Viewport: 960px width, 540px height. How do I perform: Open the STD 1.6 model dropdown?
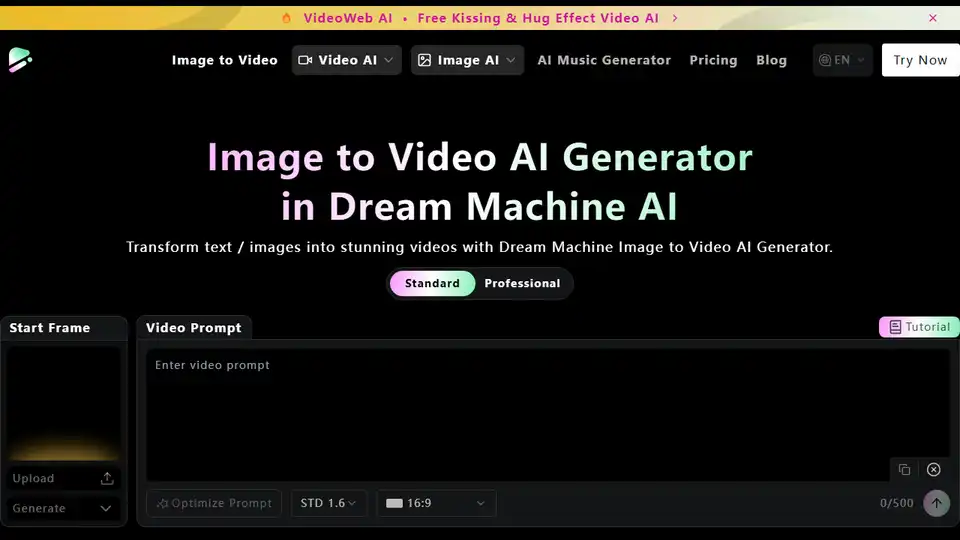click(x=328, y=503)
